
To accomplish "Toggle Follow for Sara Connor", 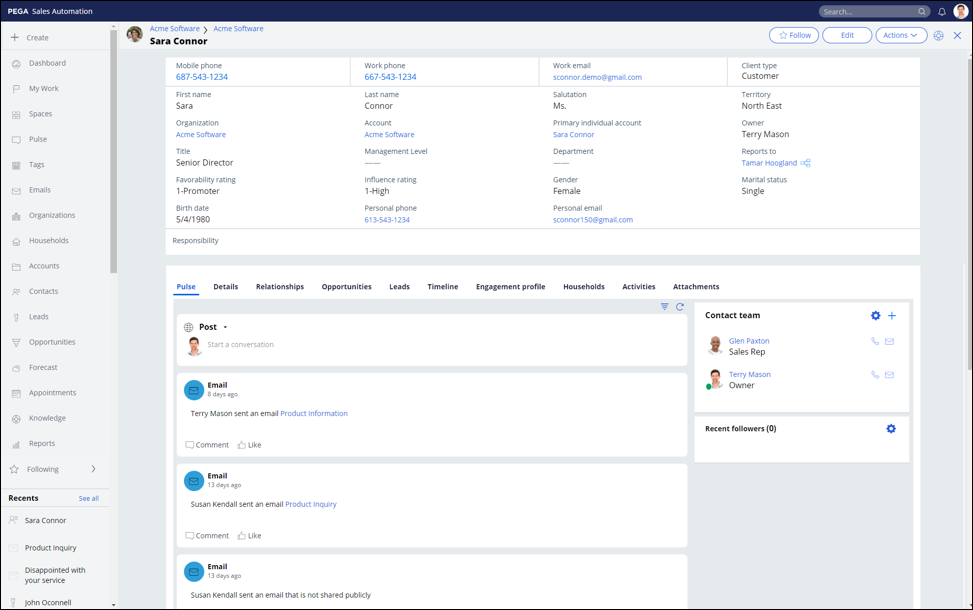I will point(793,35).
